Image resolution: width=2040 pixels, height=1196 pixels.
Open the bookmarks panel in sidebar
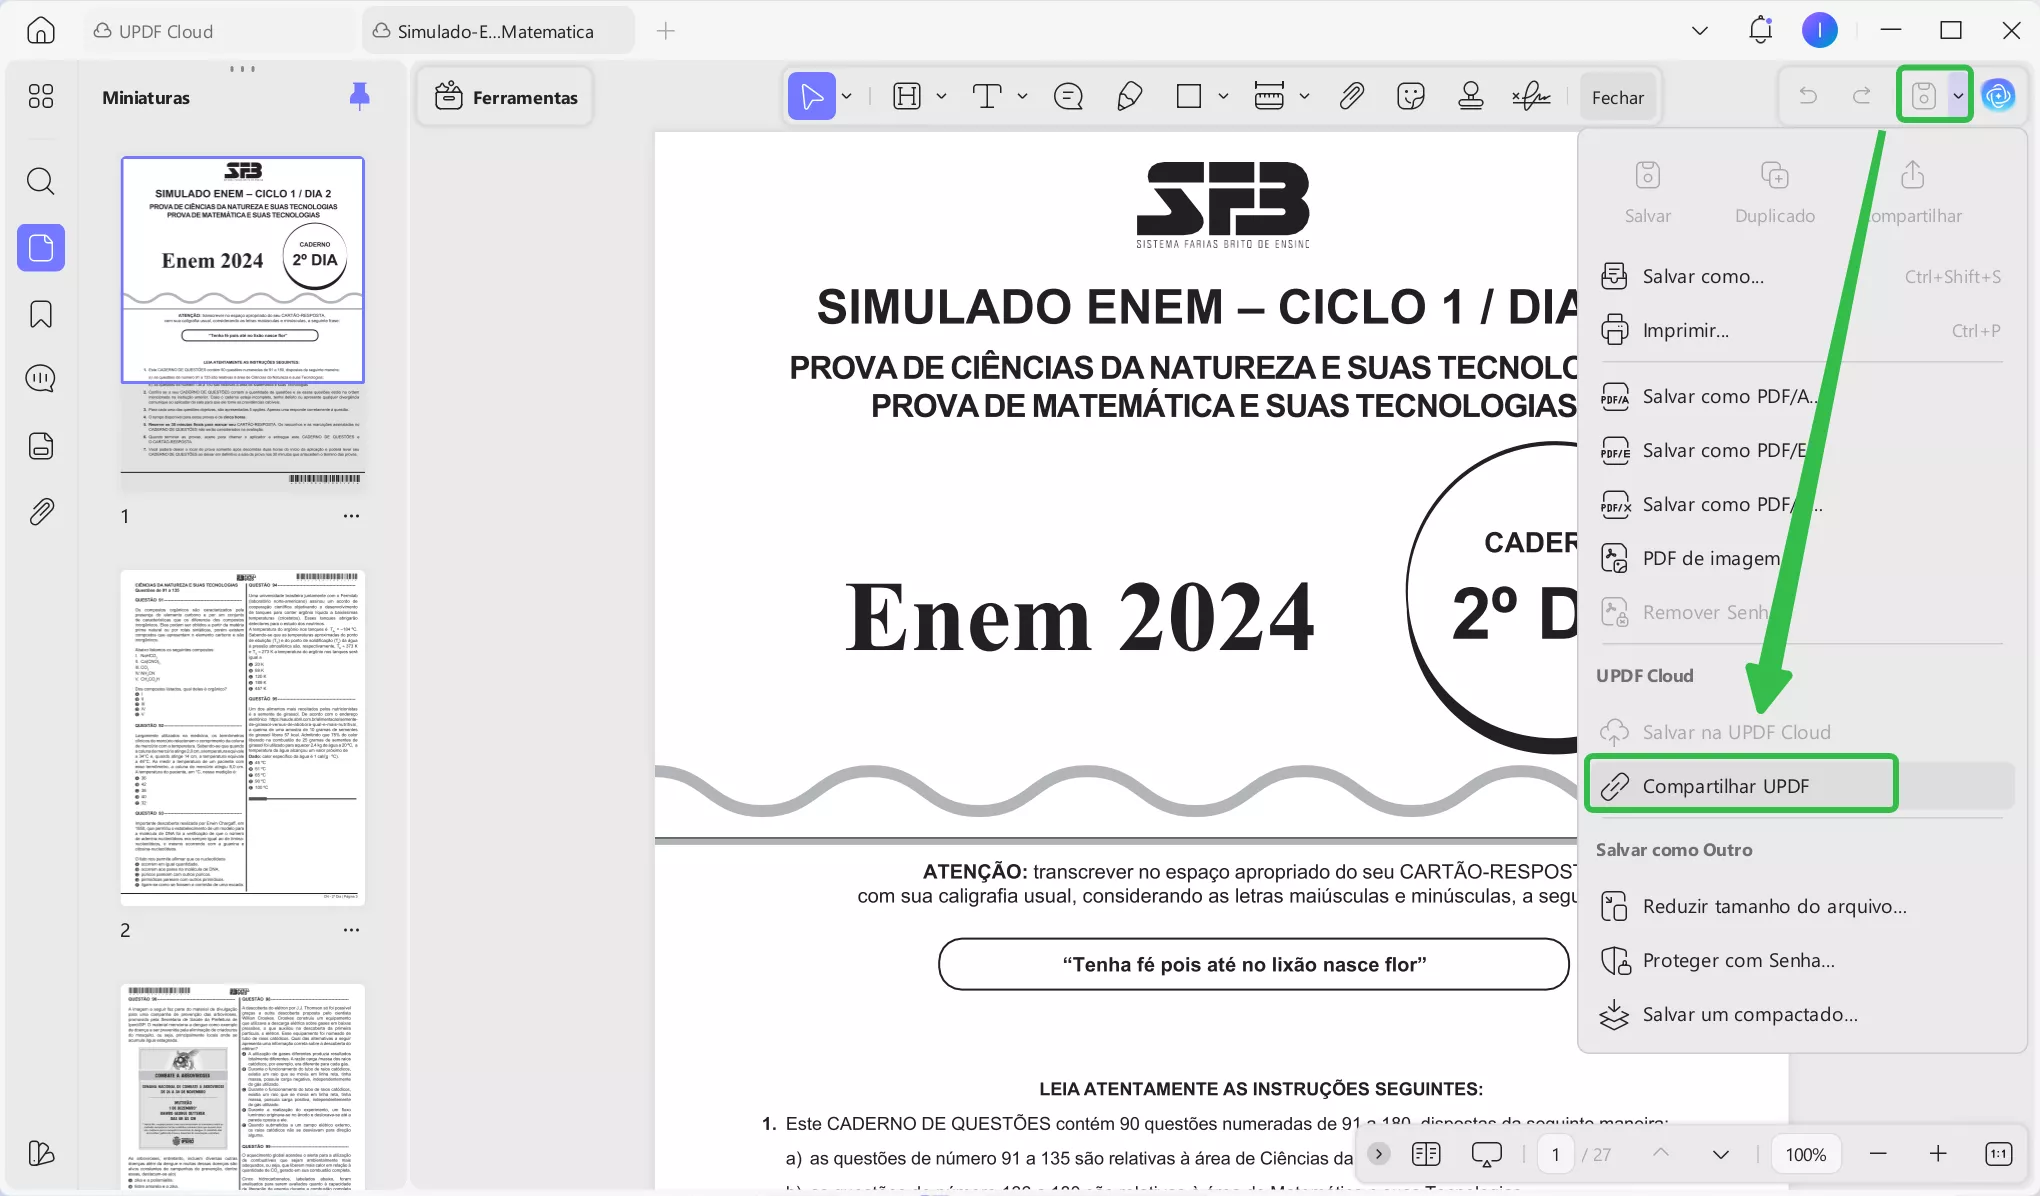[x=41, y=314]
